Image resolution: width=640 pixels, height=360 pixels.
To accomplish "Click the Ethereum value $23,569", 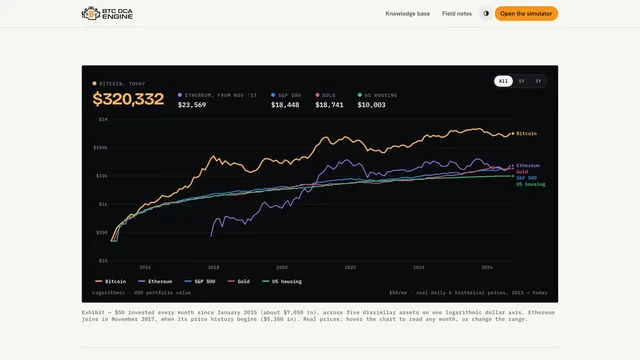I will coord(192,105).
